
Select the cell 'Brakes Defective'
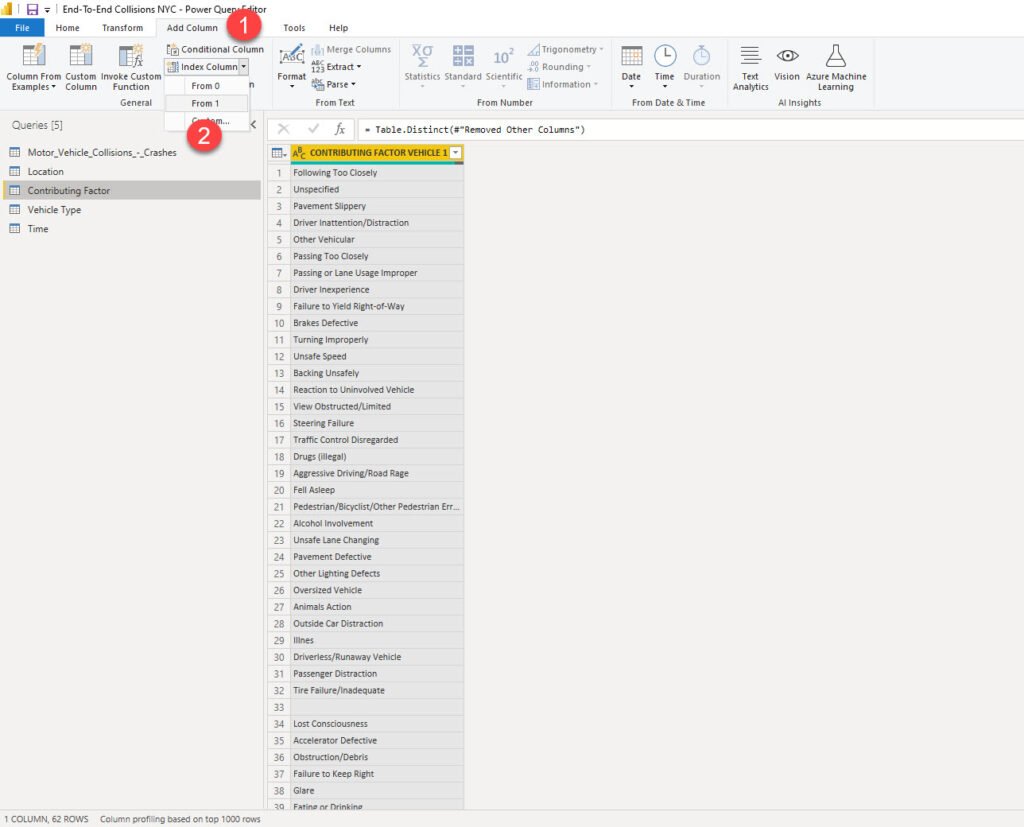pyautogui.click(x=377, y=323)
